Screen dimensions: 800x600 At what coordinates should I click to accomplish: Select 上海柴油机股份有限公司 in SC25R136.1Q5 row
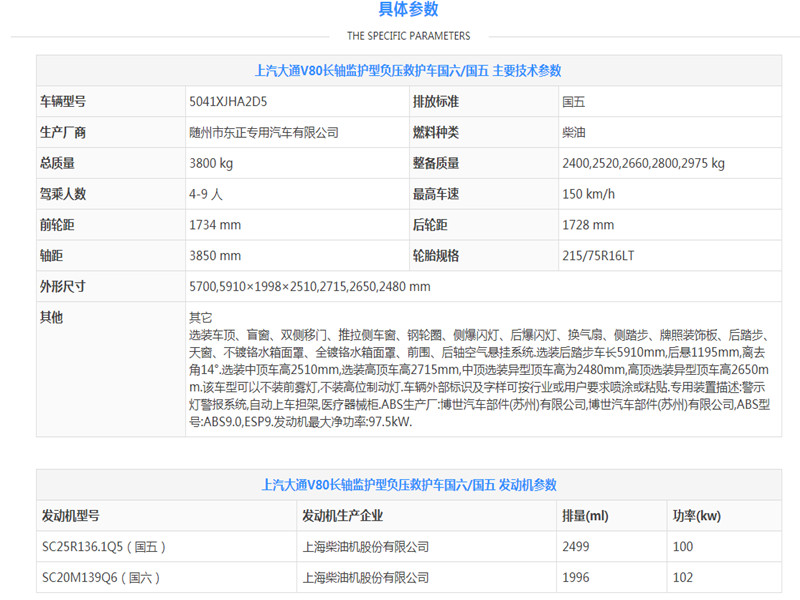365,547
